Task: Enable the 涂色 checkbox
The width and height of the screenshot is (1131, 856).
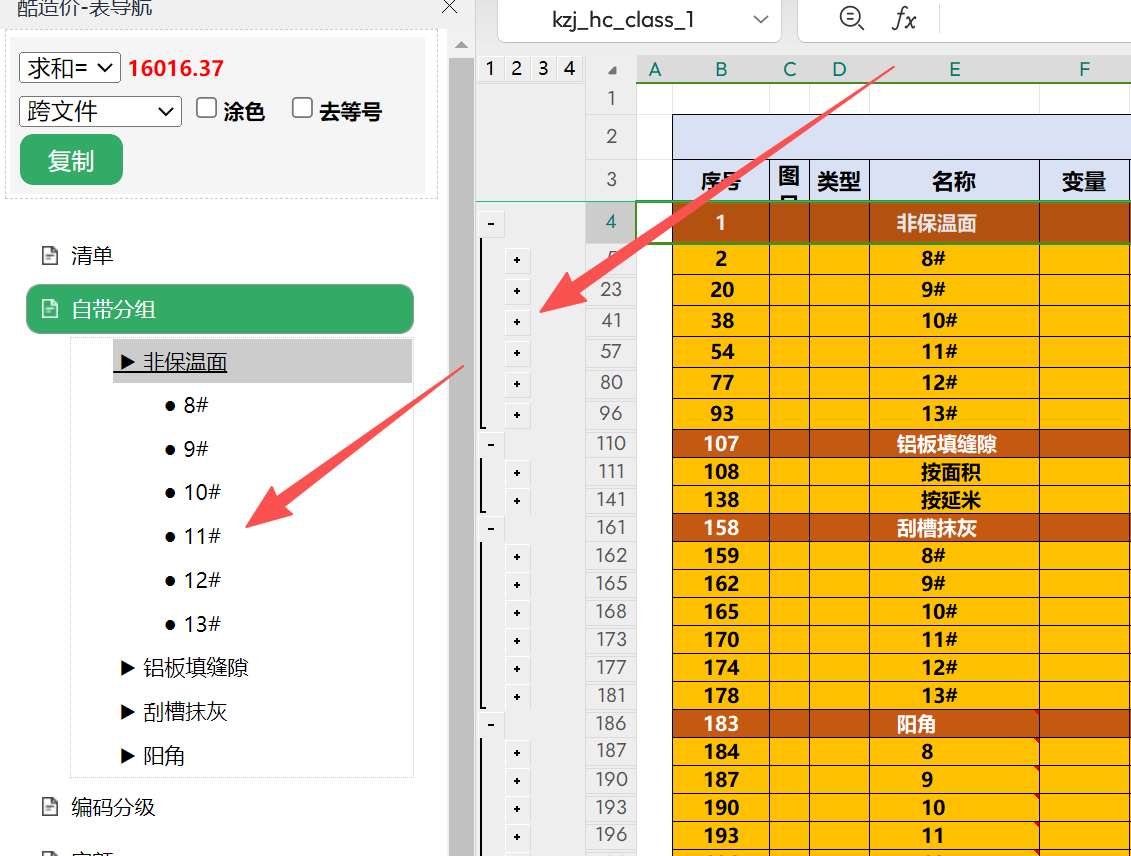Action: 206,109
